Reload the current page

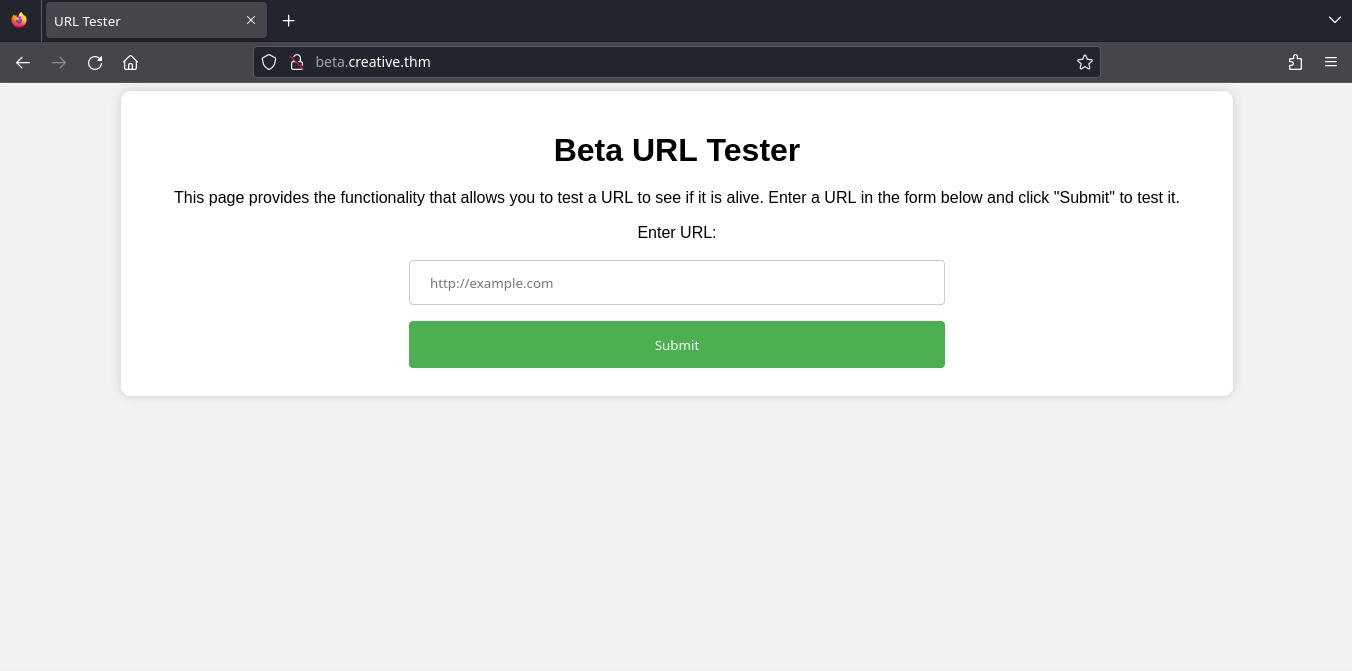[95, 62]
